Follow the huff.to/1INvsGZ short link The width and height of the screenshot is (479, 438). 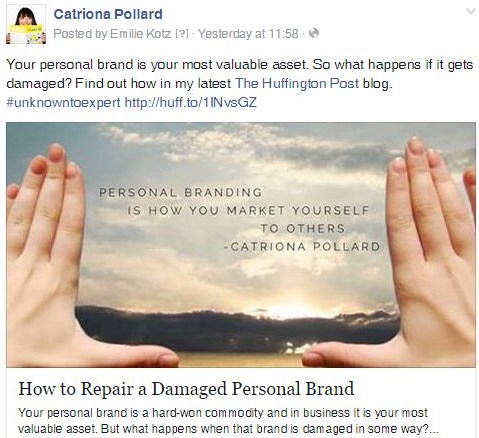[x=191, y=102]
